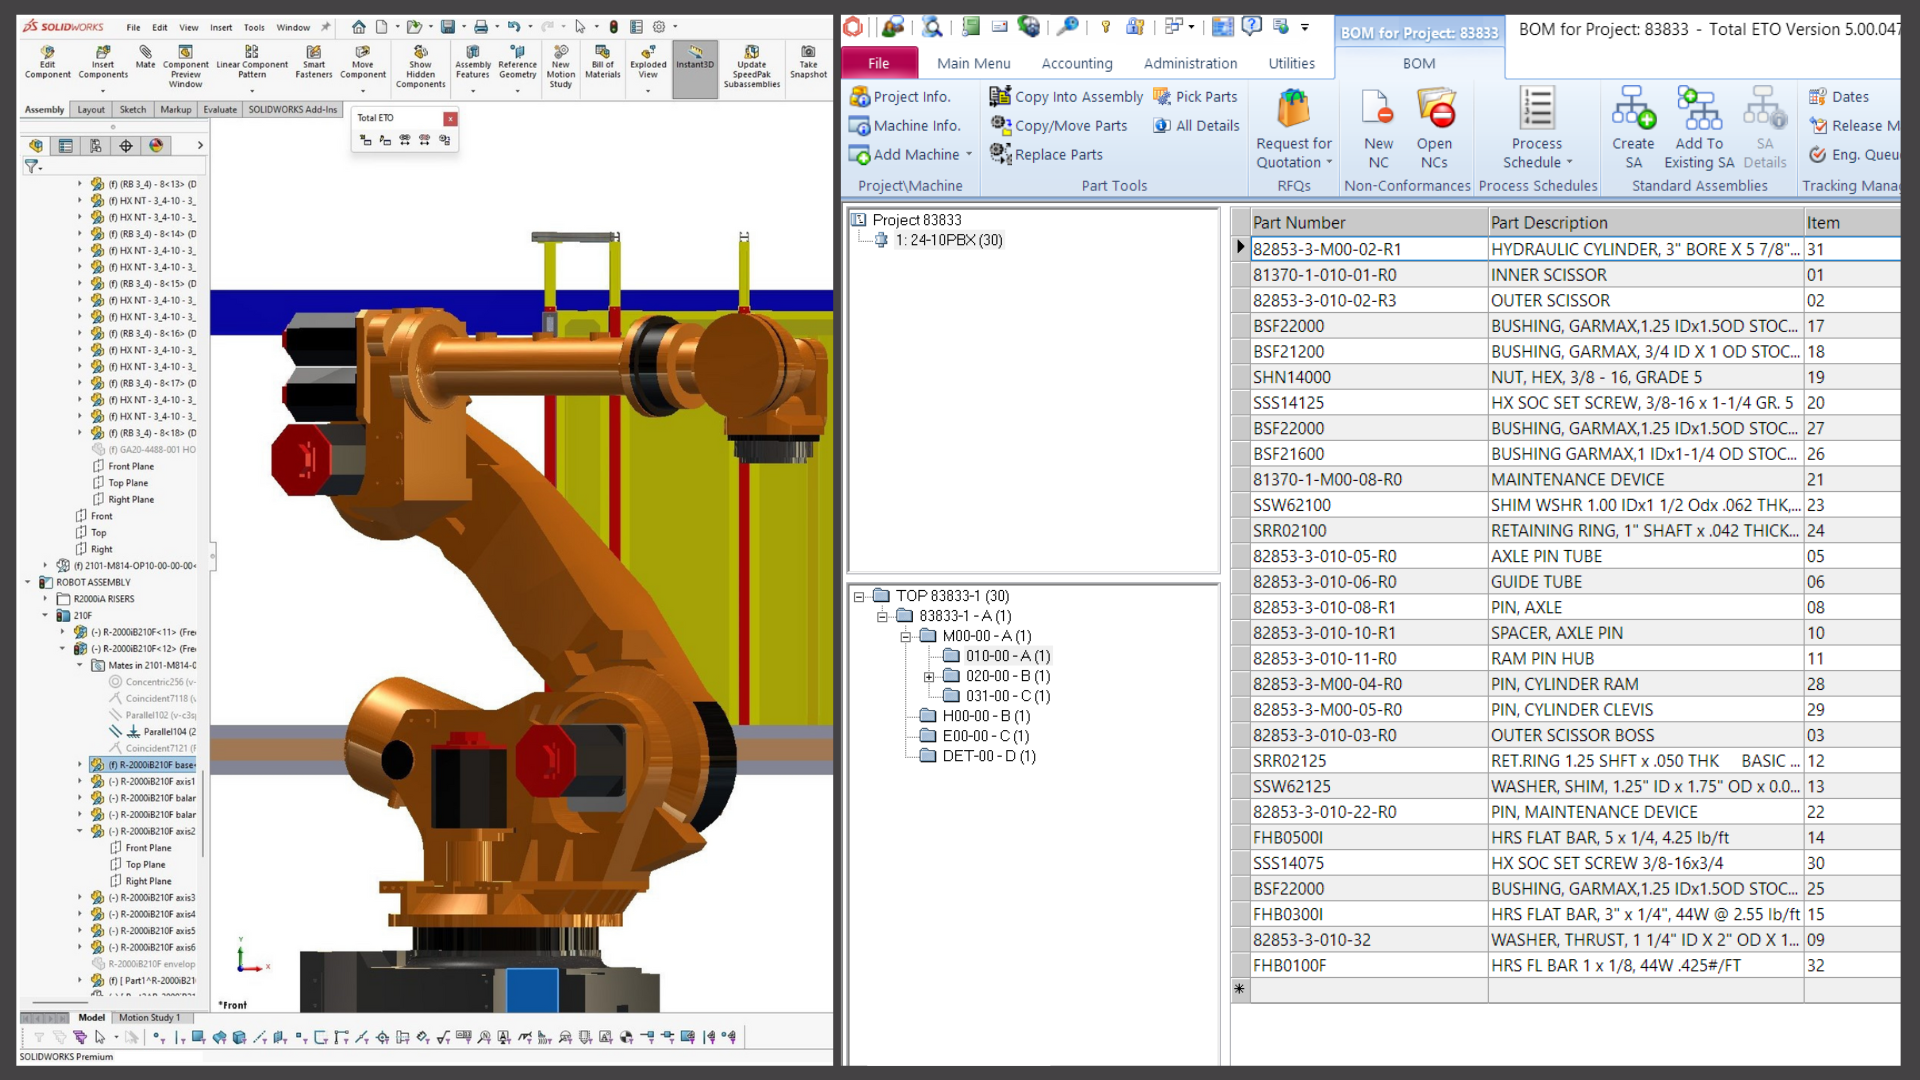1920x1080 pixels.
Task: Click the All Details button
Action: click(1196, 125)
